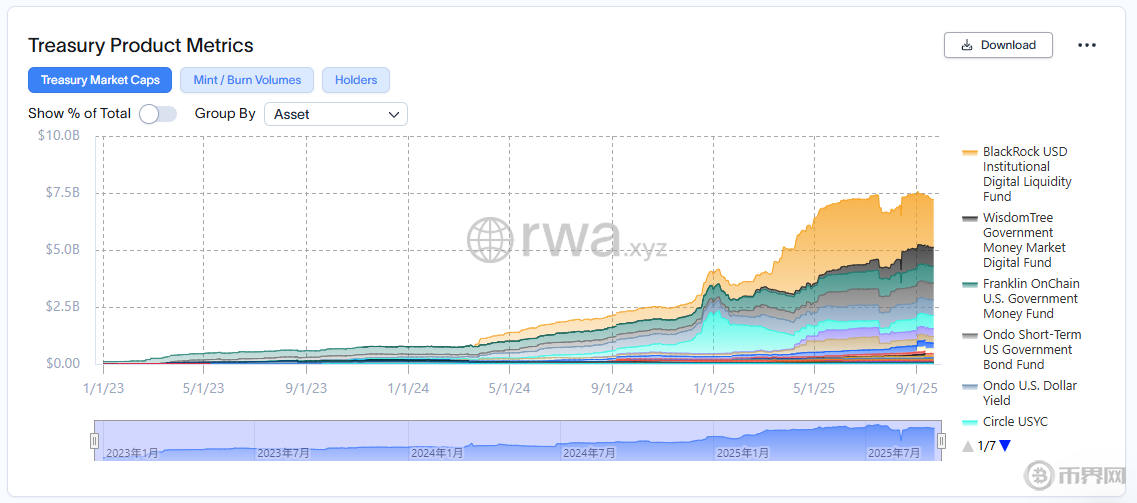Click the WisdomTree legend color marker
The width and height of the screenshot is (1137, 503).
[x=969, y=218]
